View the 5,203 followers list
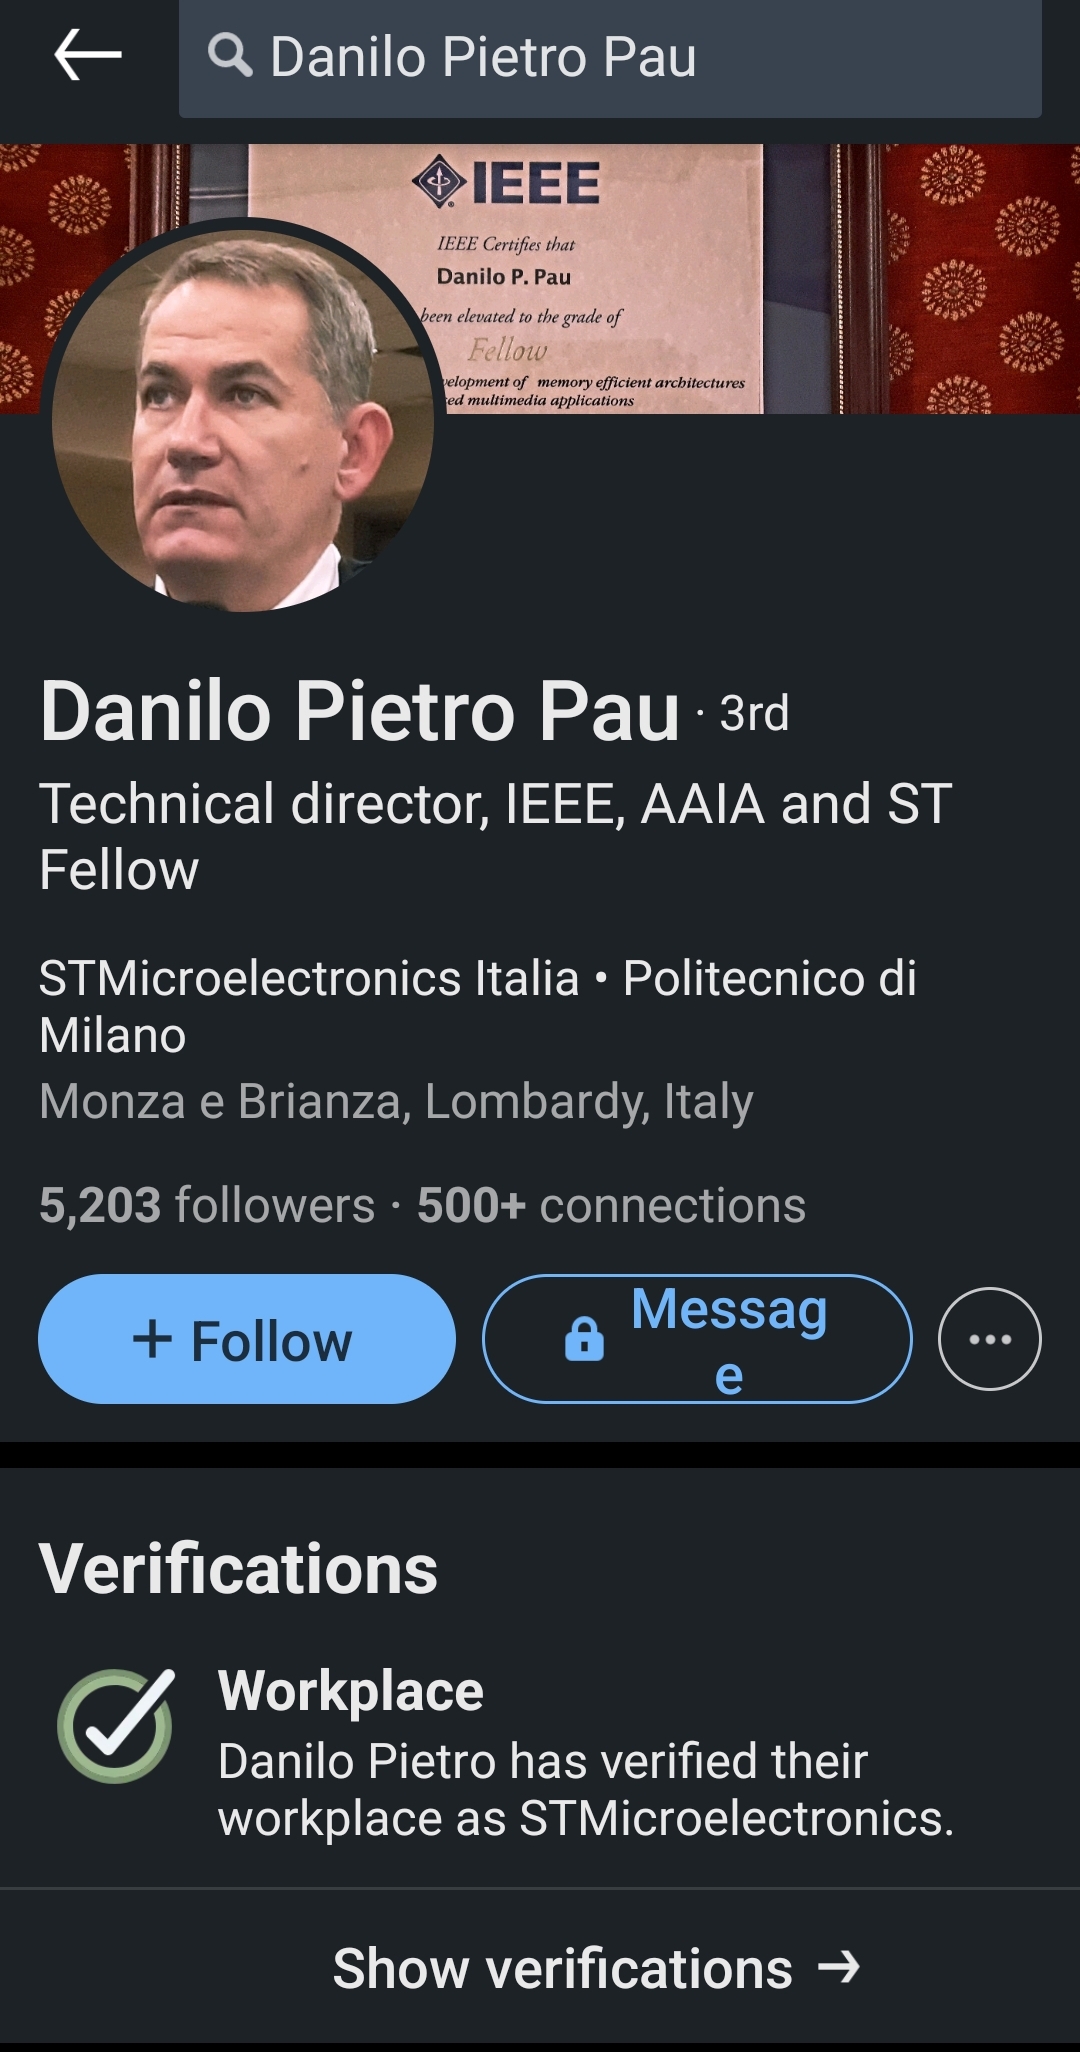1080x2052 pixels. (206, 1205)
